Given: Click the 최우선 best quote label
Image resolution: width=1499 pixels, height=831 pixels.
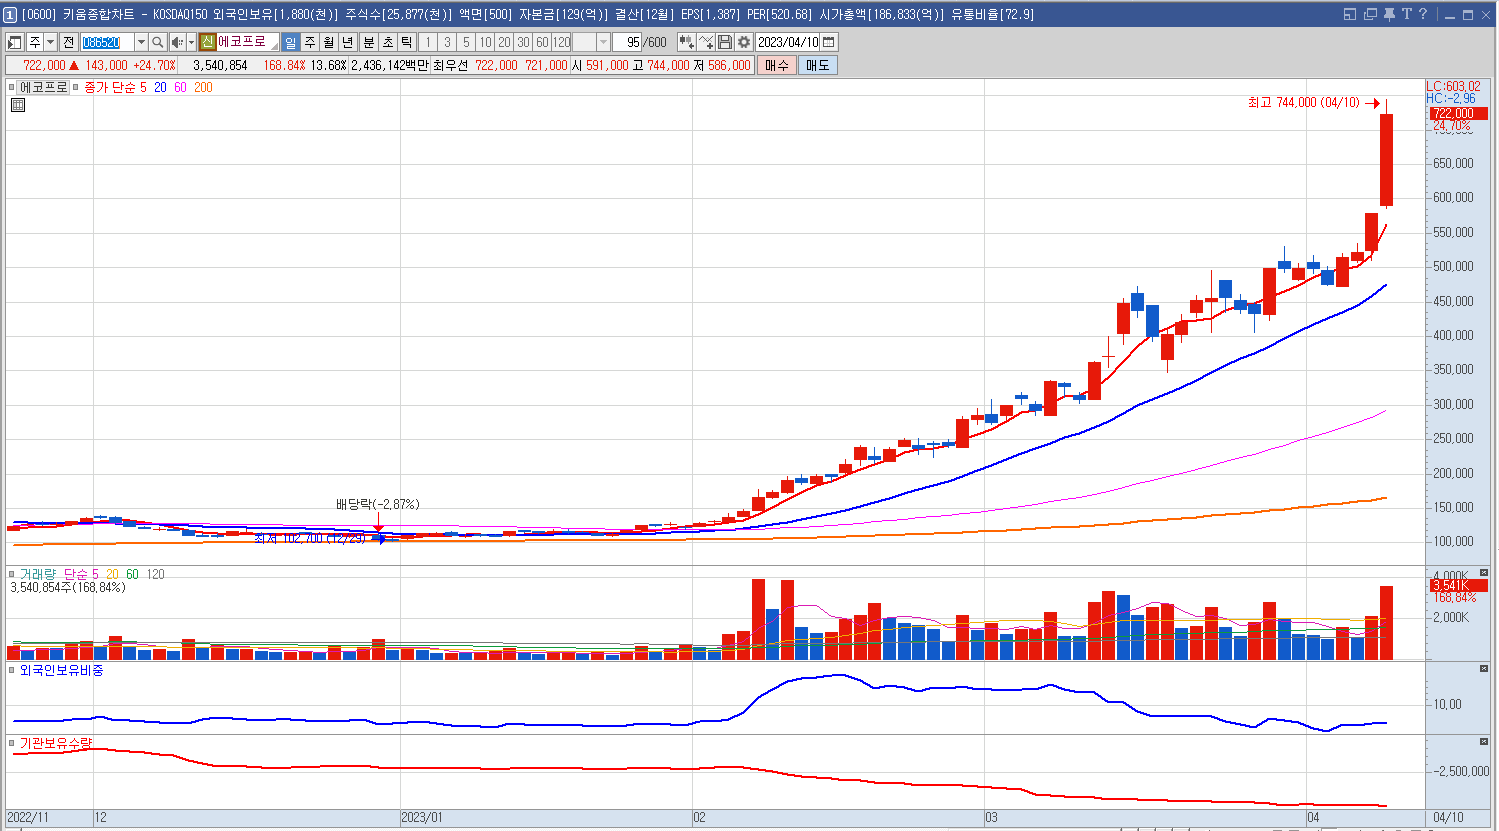Looking at the screenshot, I should [450, 65].
